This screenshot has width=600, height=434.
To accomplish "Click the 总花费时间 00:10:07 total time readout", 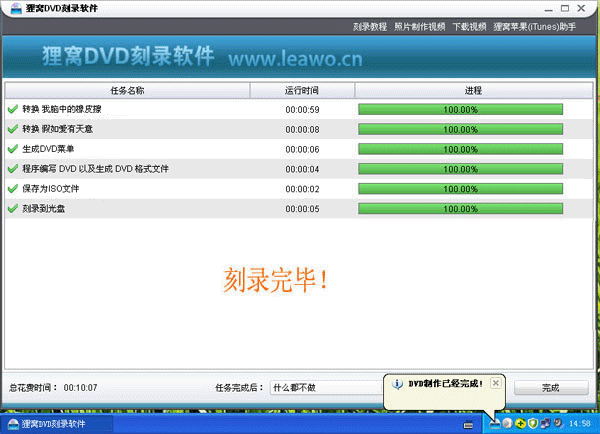I will [53, 388].
